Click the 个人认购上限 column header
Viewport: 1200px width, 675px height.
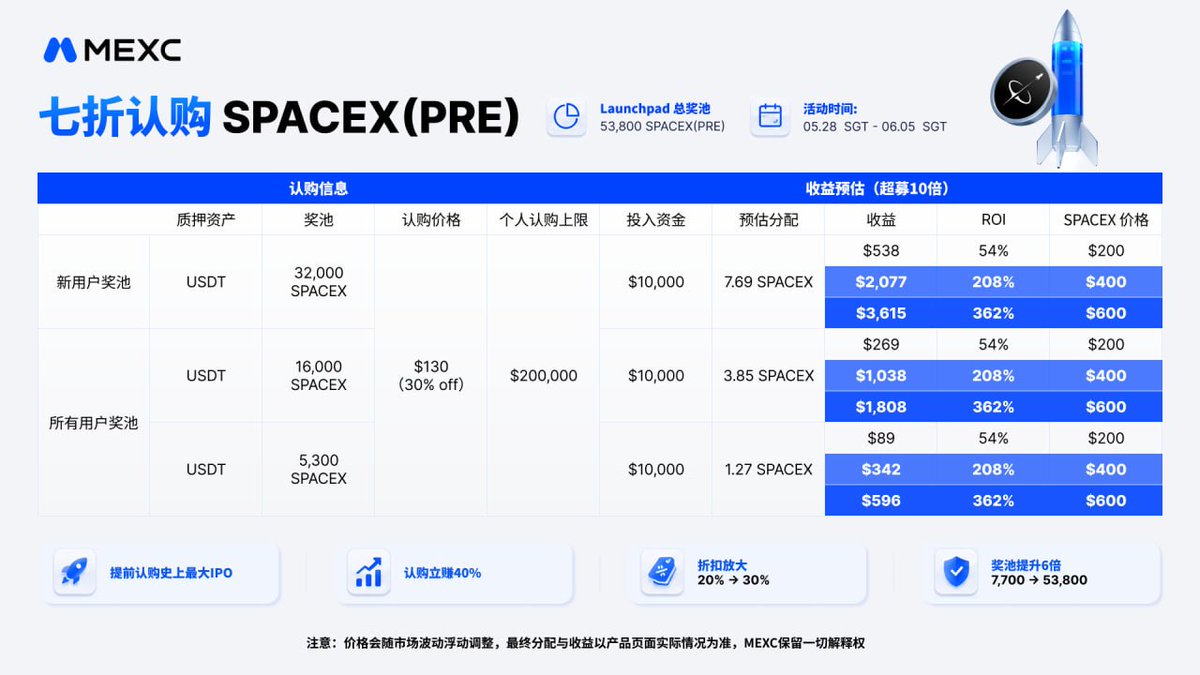click(543, 220)
